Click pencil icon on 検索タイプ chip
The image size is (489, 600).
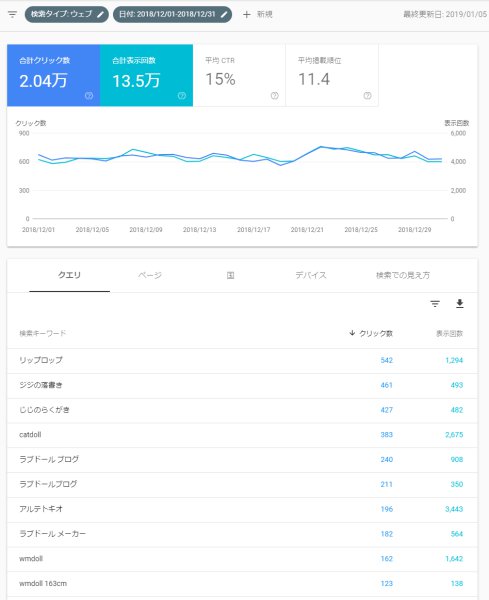pyautogui.click(x=100, y=15)
